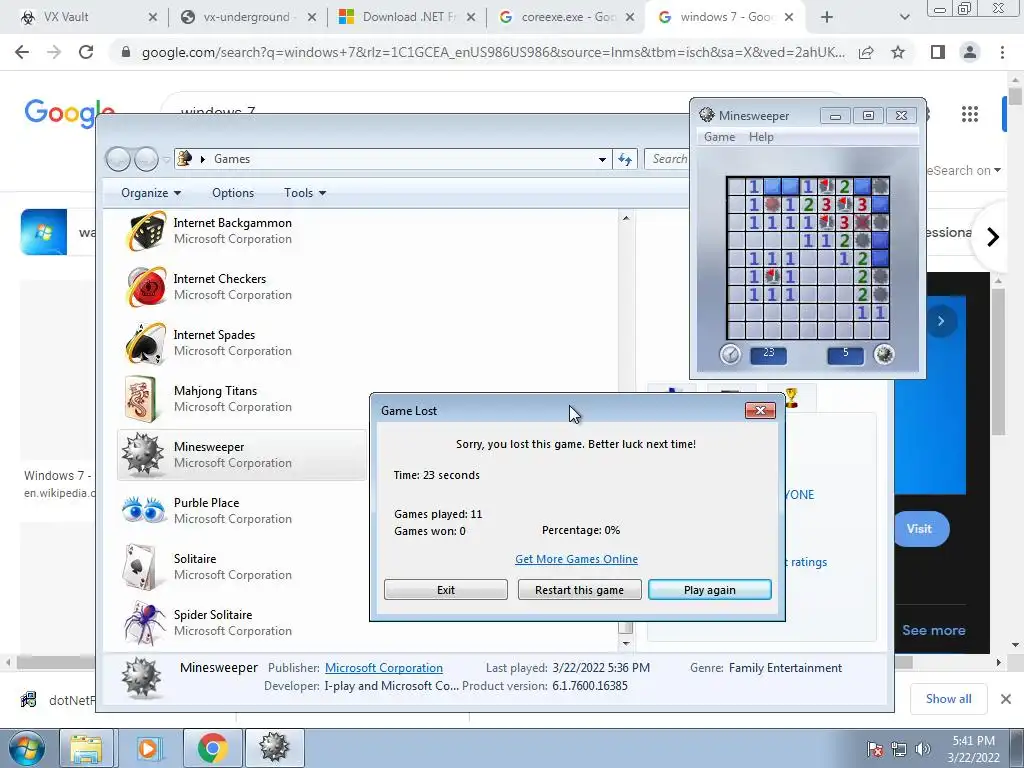Click the next arrow on Google image chips
Image resolution: width=1024 pixels, height=768 pixels.
tap(992, 236)
